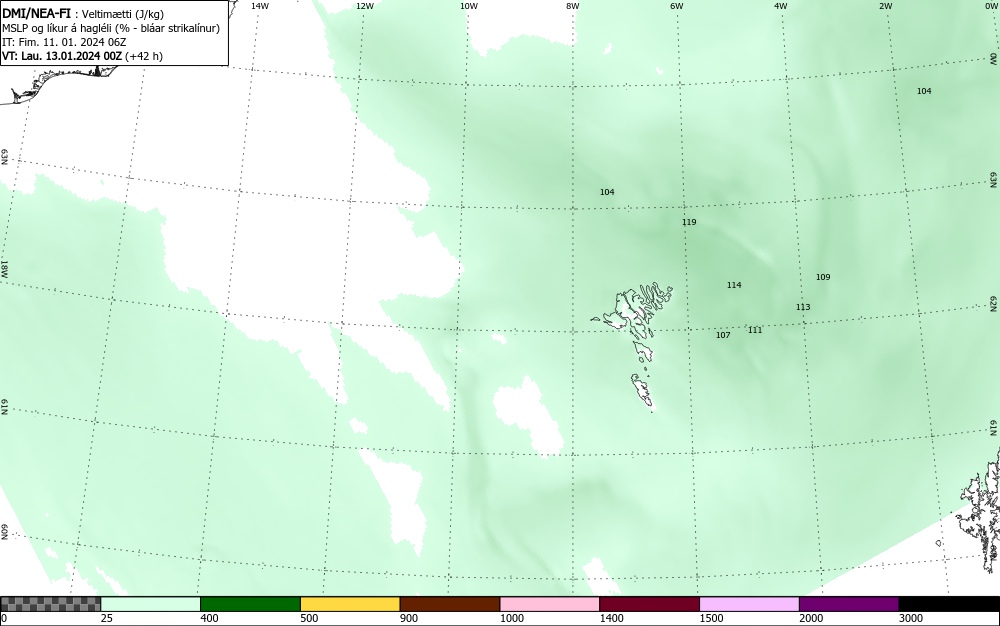Viewport: 1000px width, 626px height.
Task: Select the light green 25–400 legend swatch
Action: click(x=151, y=604)
